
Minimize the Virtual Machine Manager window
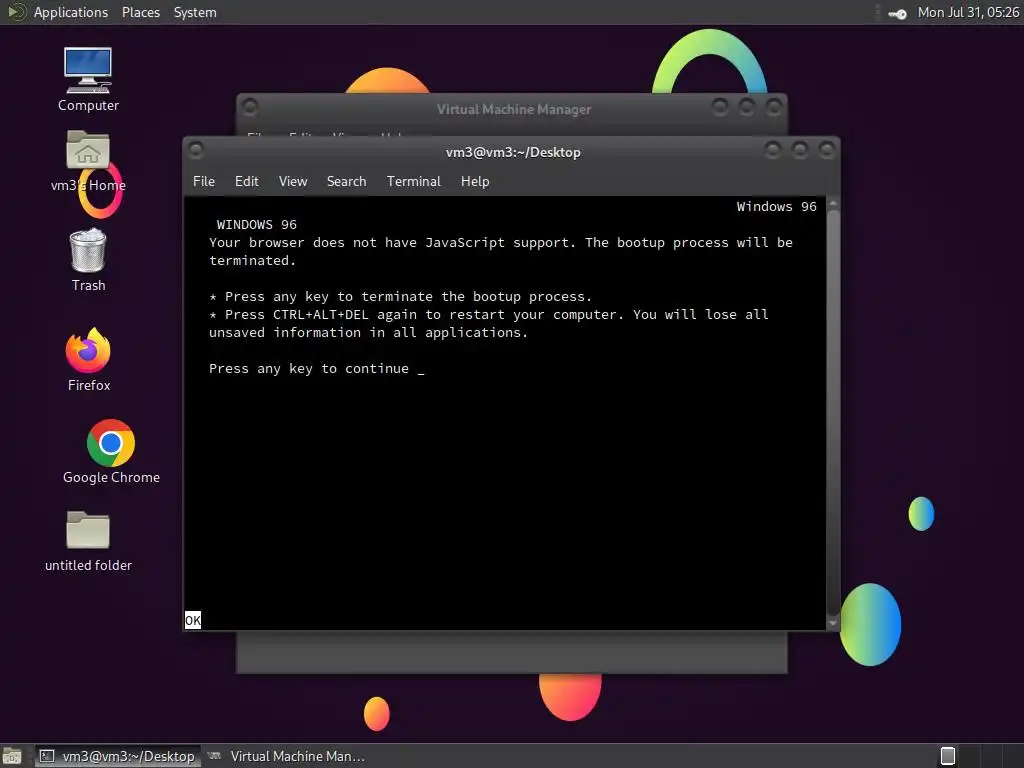click(720, 106)
